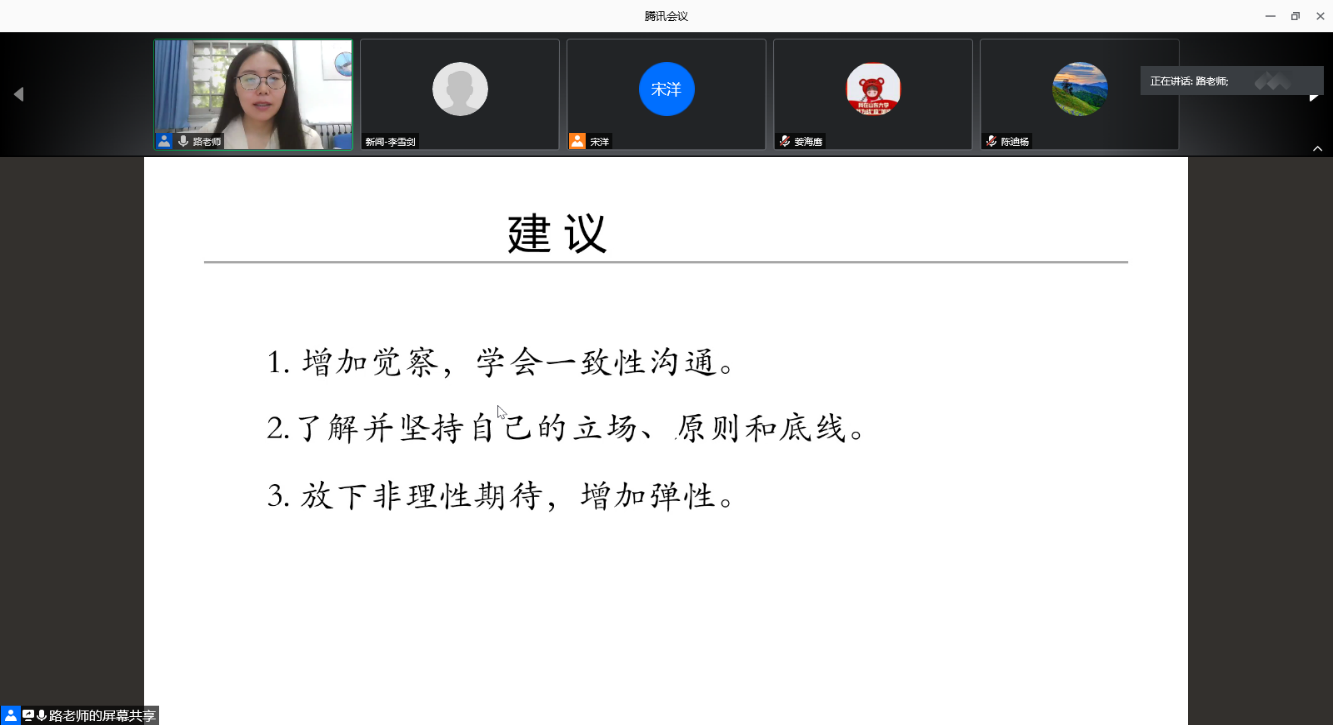
Task: Click the blue 宋洋 avatar circle
Action: pos(666,89)
